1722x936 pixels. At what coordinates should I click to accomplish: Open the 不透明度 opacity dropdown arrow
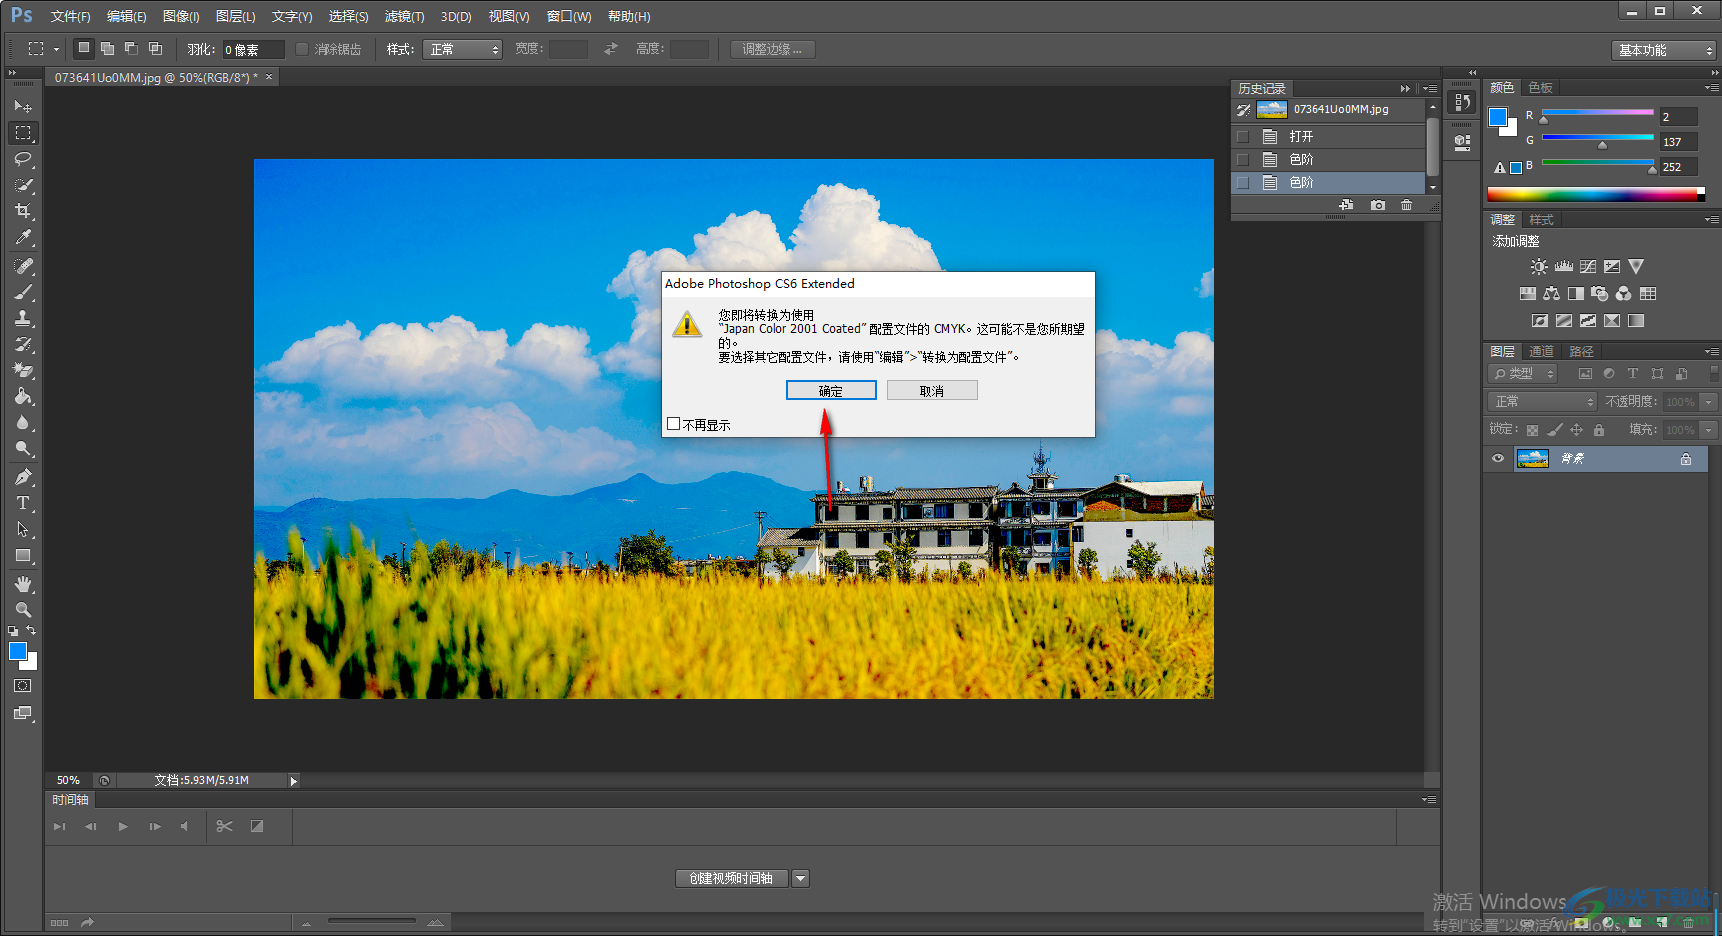(1708, 402)
